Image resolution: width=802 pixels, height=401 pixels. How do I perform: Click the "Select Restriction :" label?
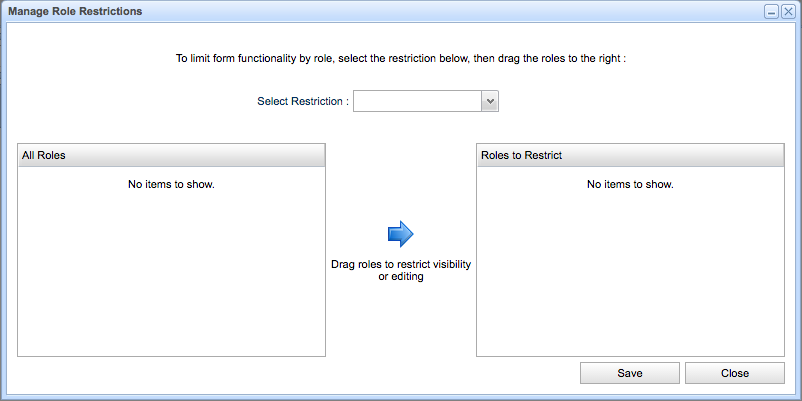pos(303,101)
